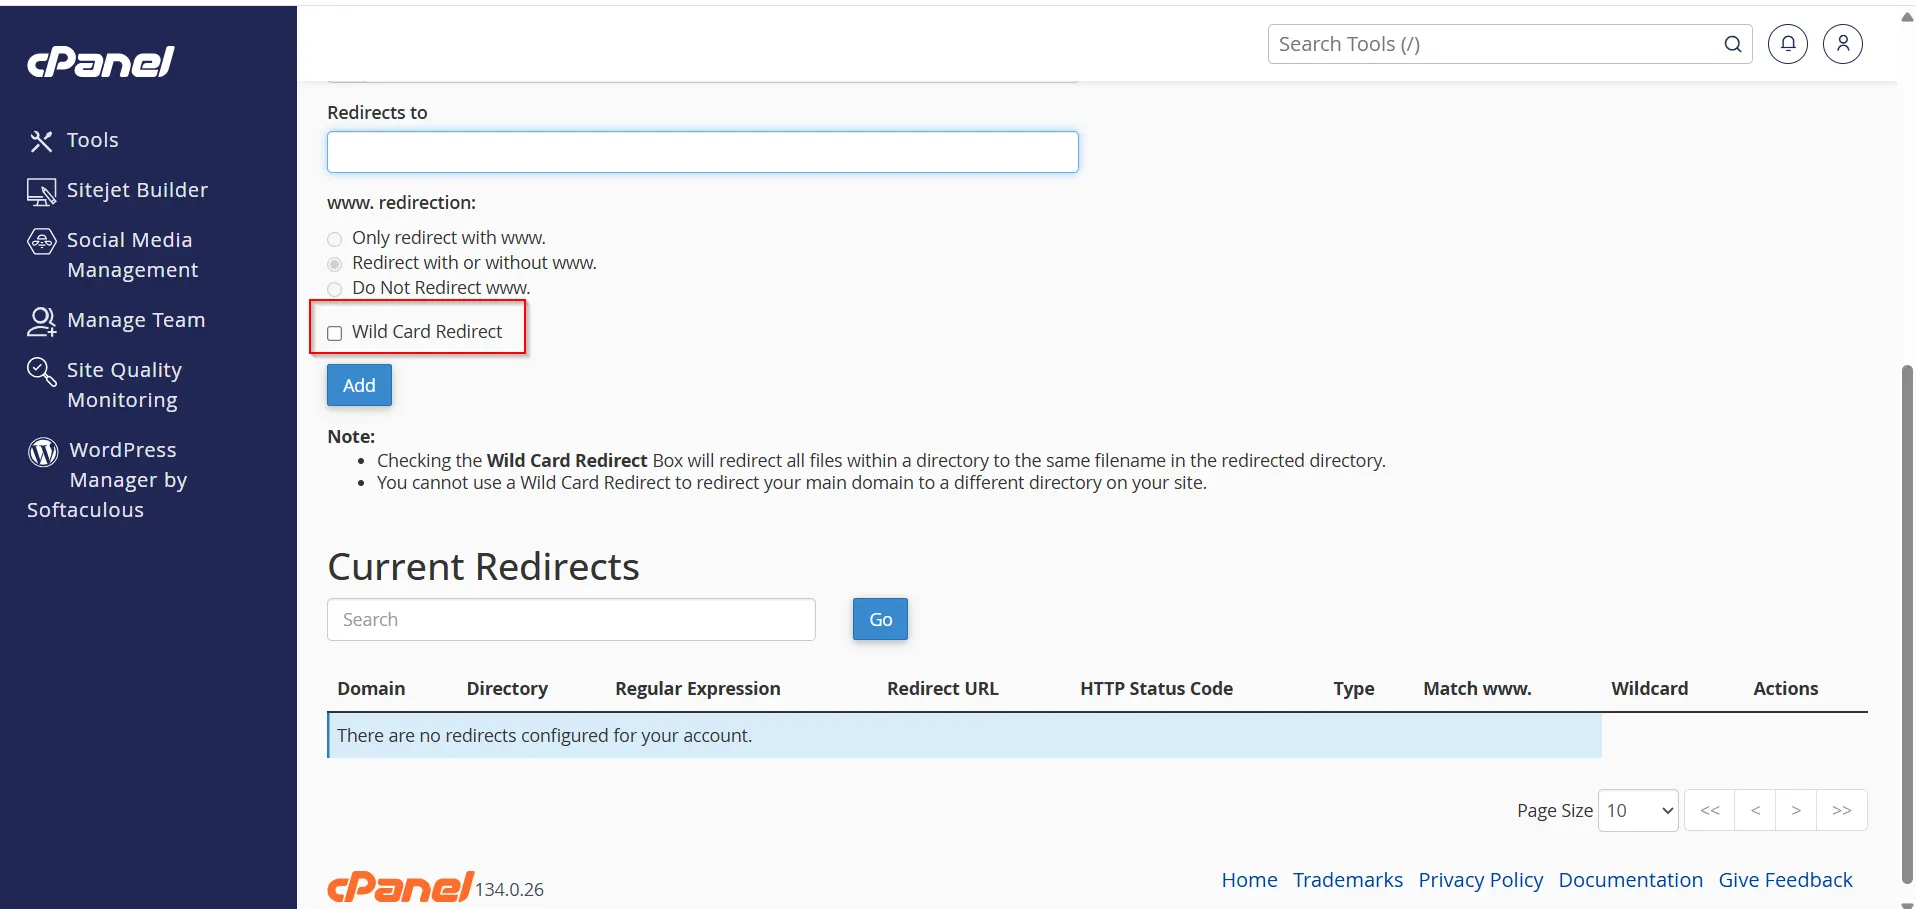
Task: Click the Regular Expression column header
Action: point(698,688)
